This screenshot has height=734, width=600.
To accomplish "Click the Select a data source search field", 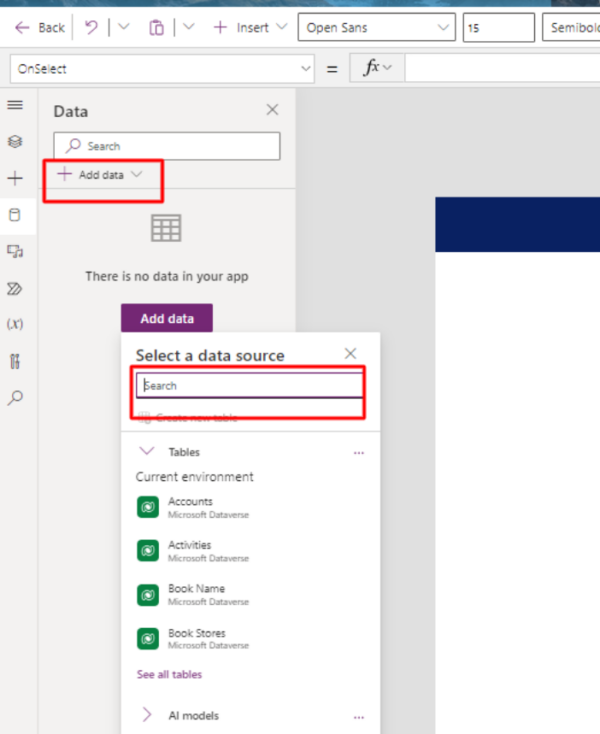I will click(250, 385).
